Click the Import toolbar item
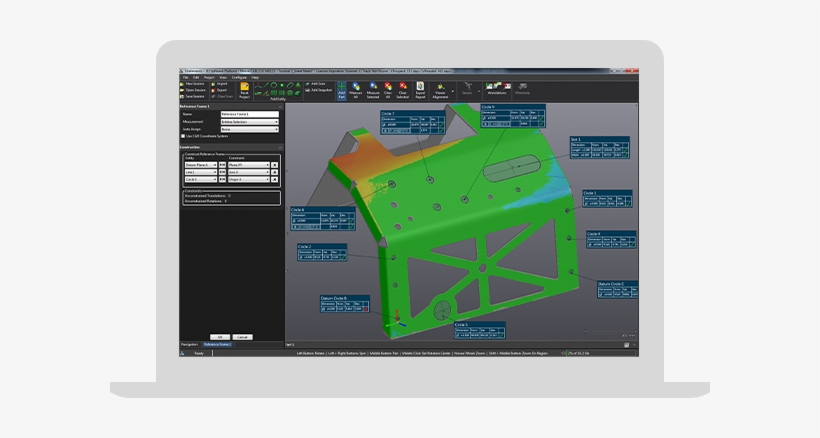 tap(220, 84)
